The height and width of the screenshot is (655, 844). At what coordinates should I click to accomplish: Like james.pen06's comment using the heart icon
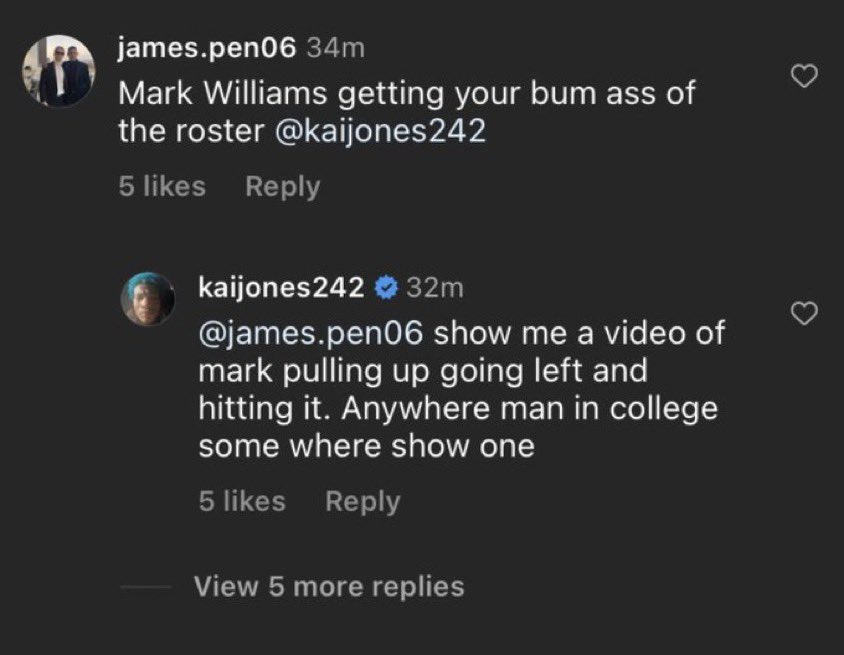pyautogui.click(x=804, y=75)
